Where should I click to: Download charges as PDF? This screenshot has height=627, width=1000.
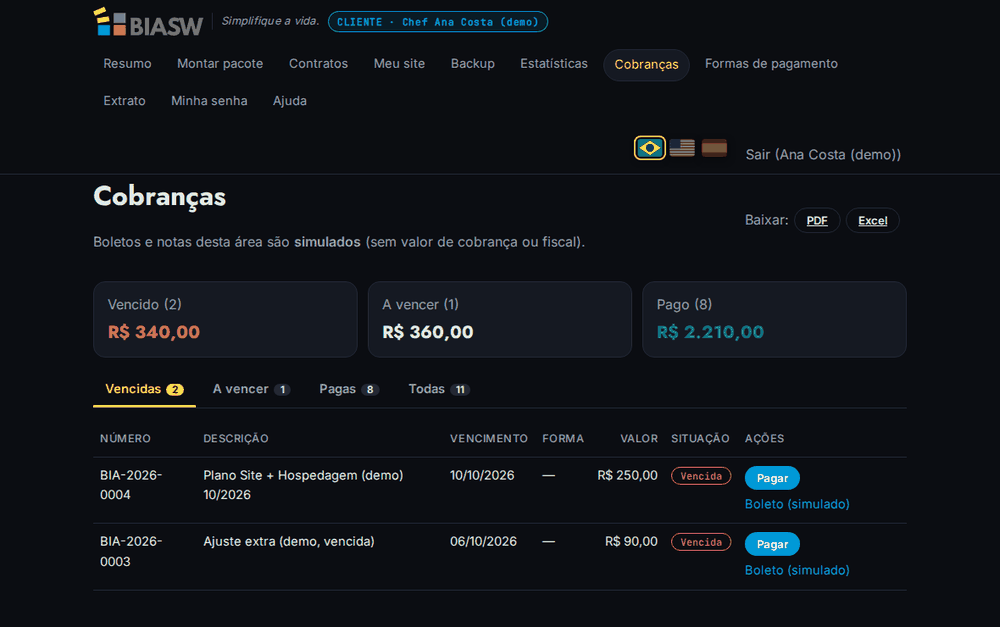817,221
